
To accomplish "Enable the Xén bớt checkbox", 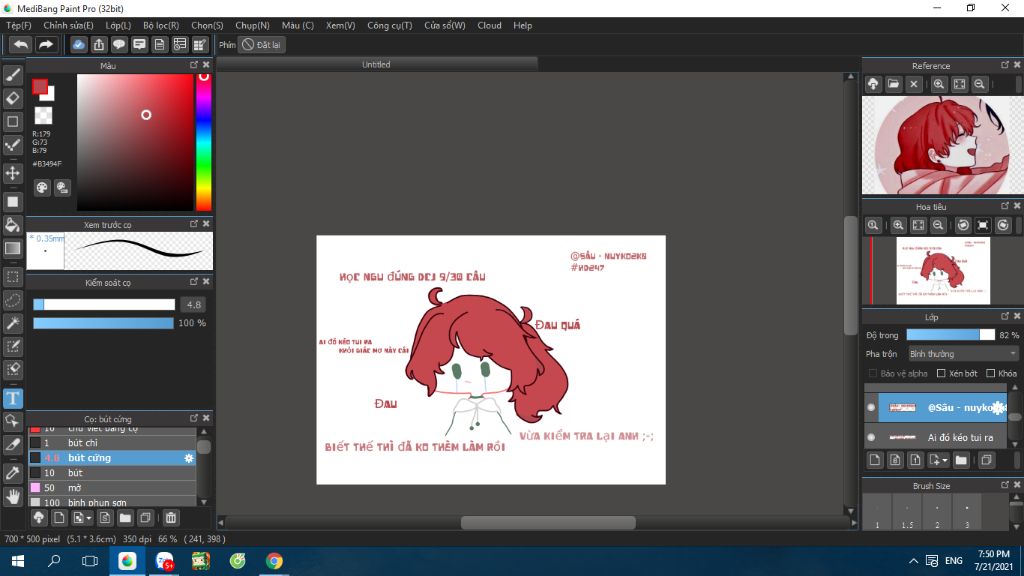I will click(941, 374).
